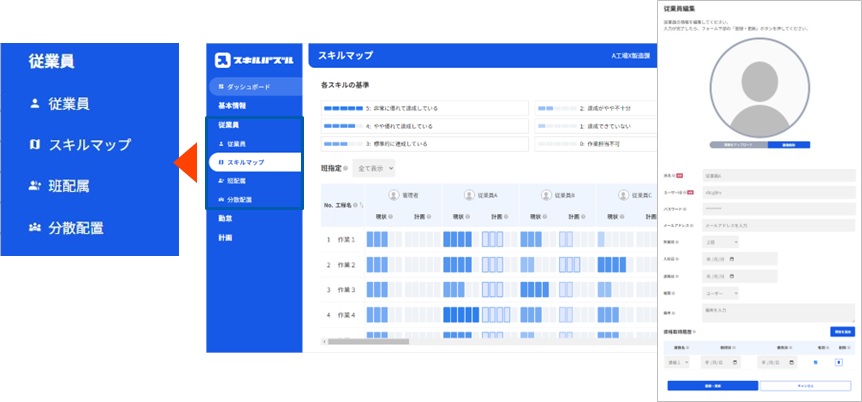Click 班配属 icon in enlarged callout panel
This screenshot has height=402, width=862.
(35, 186)
